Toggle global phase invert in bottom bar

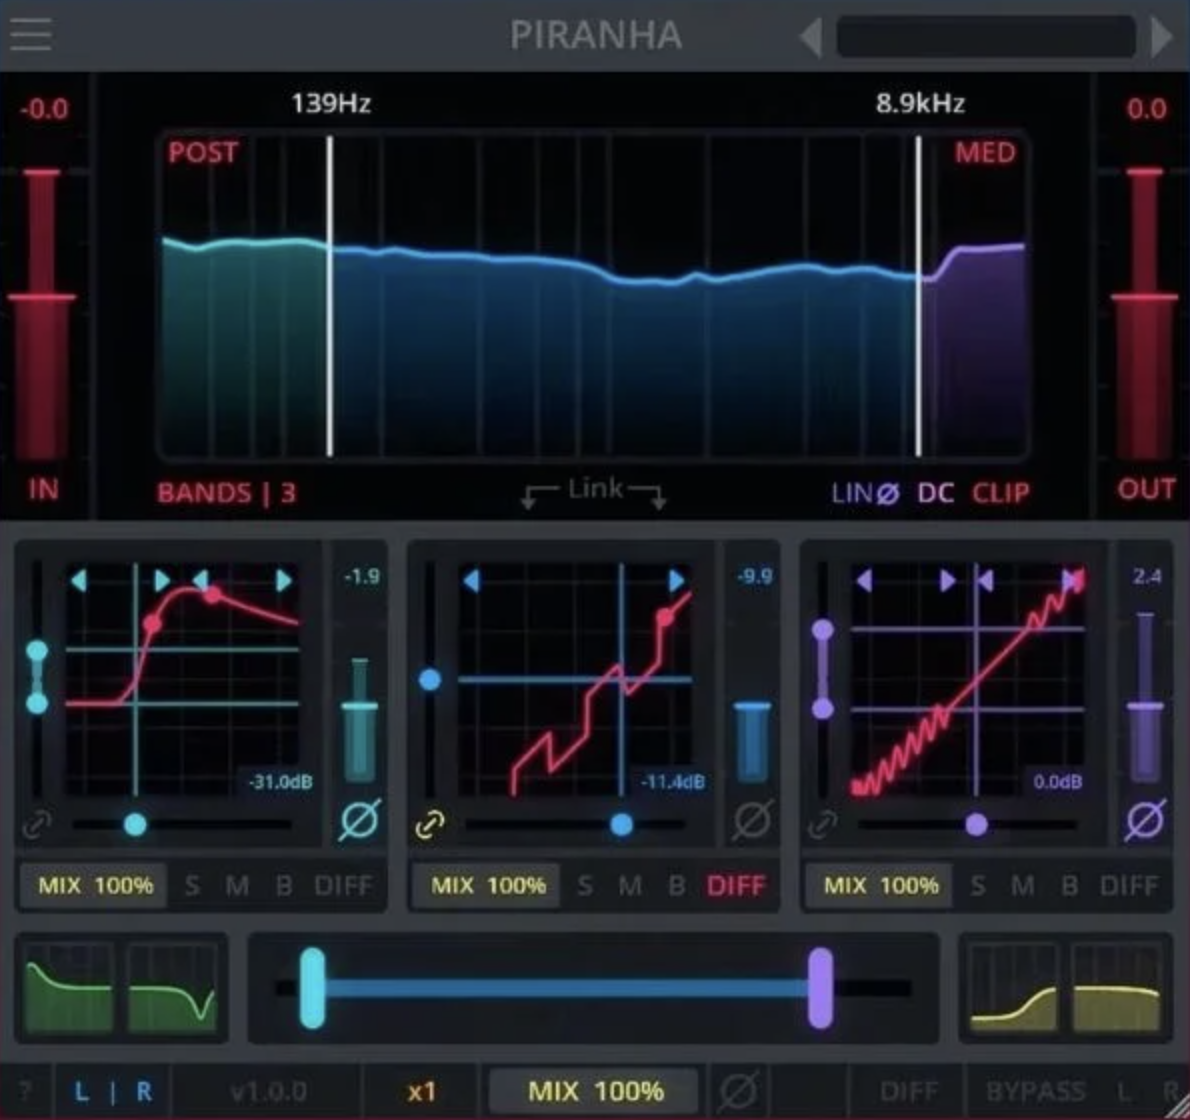[x=738, y=1091]
